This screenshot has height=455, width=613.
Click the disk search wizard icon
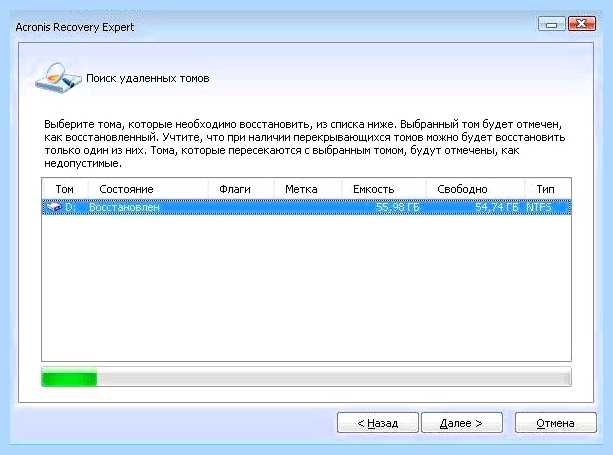pos(57,77)
